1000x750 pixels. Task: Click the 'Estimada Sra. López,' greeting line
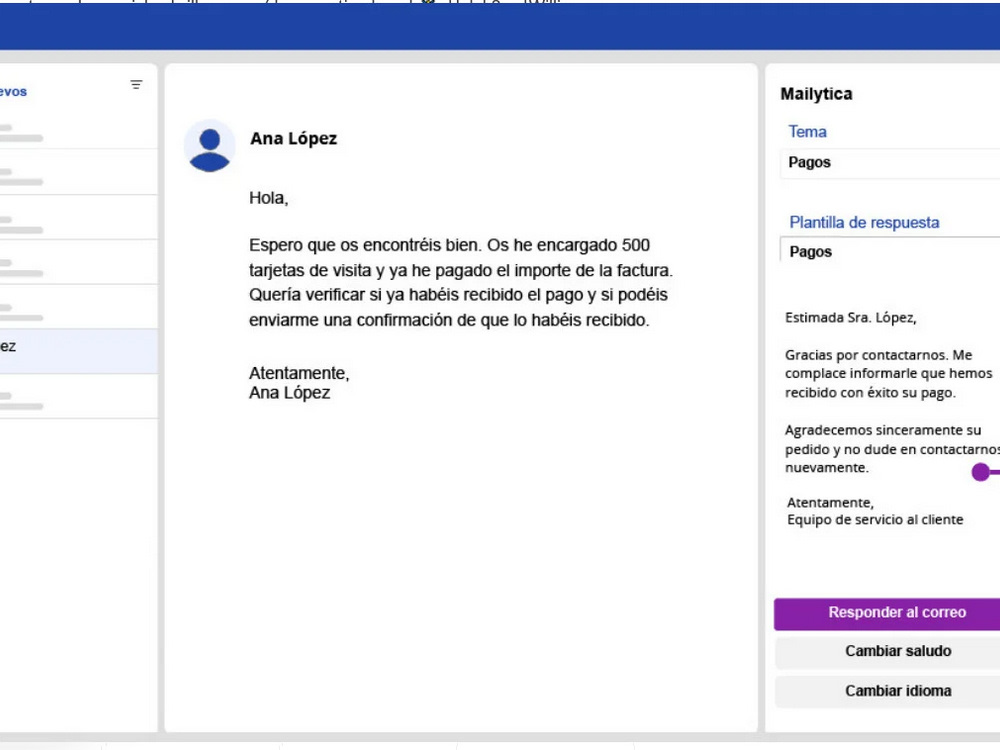pyautogui.click(x=850, y=318)
